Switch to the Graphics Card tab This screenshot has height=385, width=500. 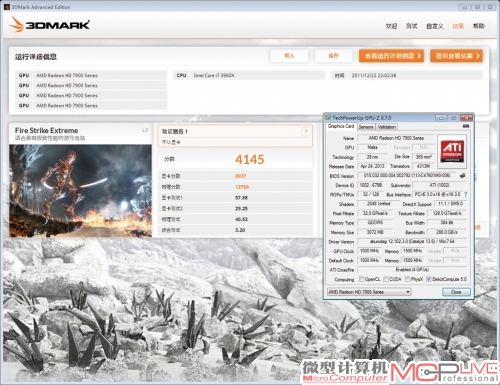click(x=341, y=126)
